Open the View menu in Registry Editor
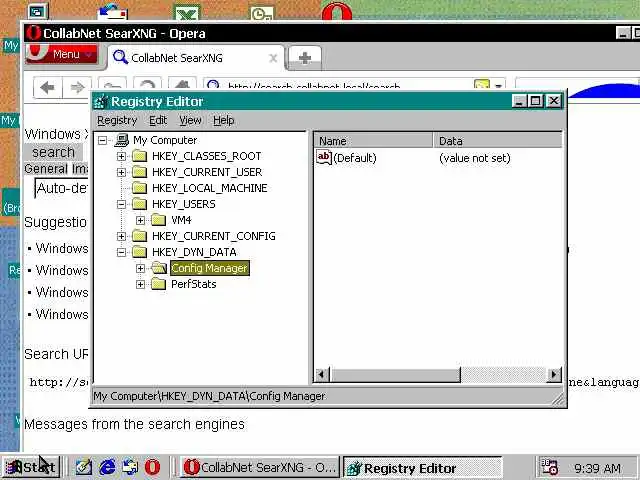The height and width of the screenshot is (480, 640). [190, 120]
